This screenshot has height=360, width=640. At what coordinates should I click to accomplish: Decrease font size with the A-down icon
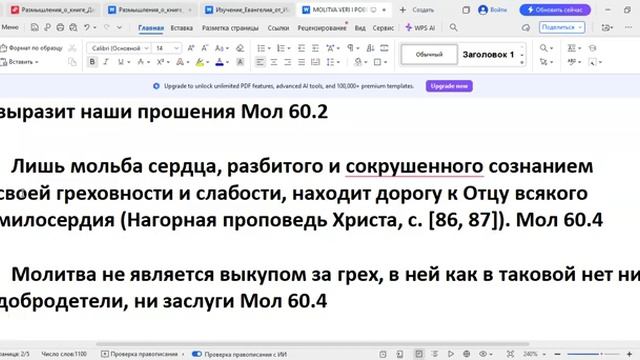204,48
